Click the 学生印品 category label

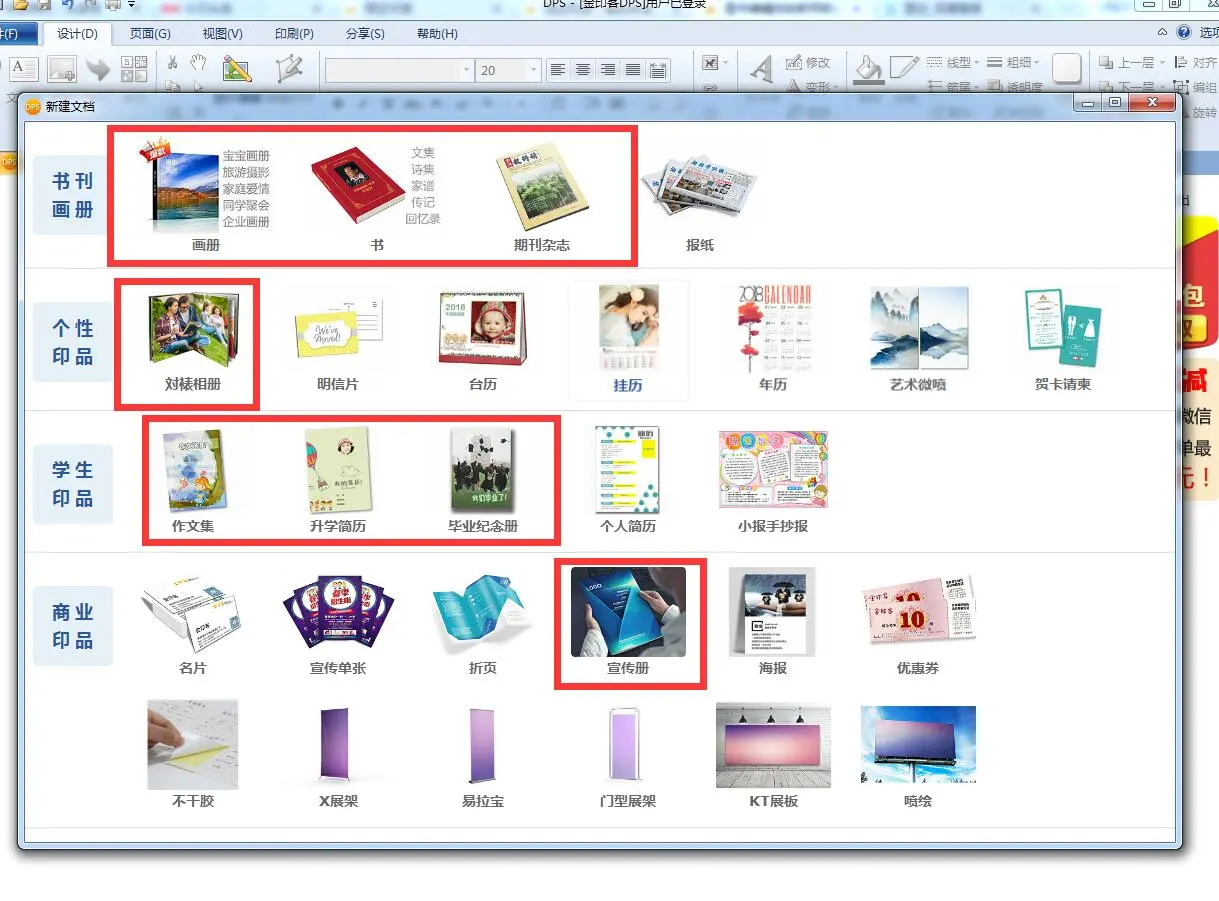pyautogui.click(x=72, y=484)
